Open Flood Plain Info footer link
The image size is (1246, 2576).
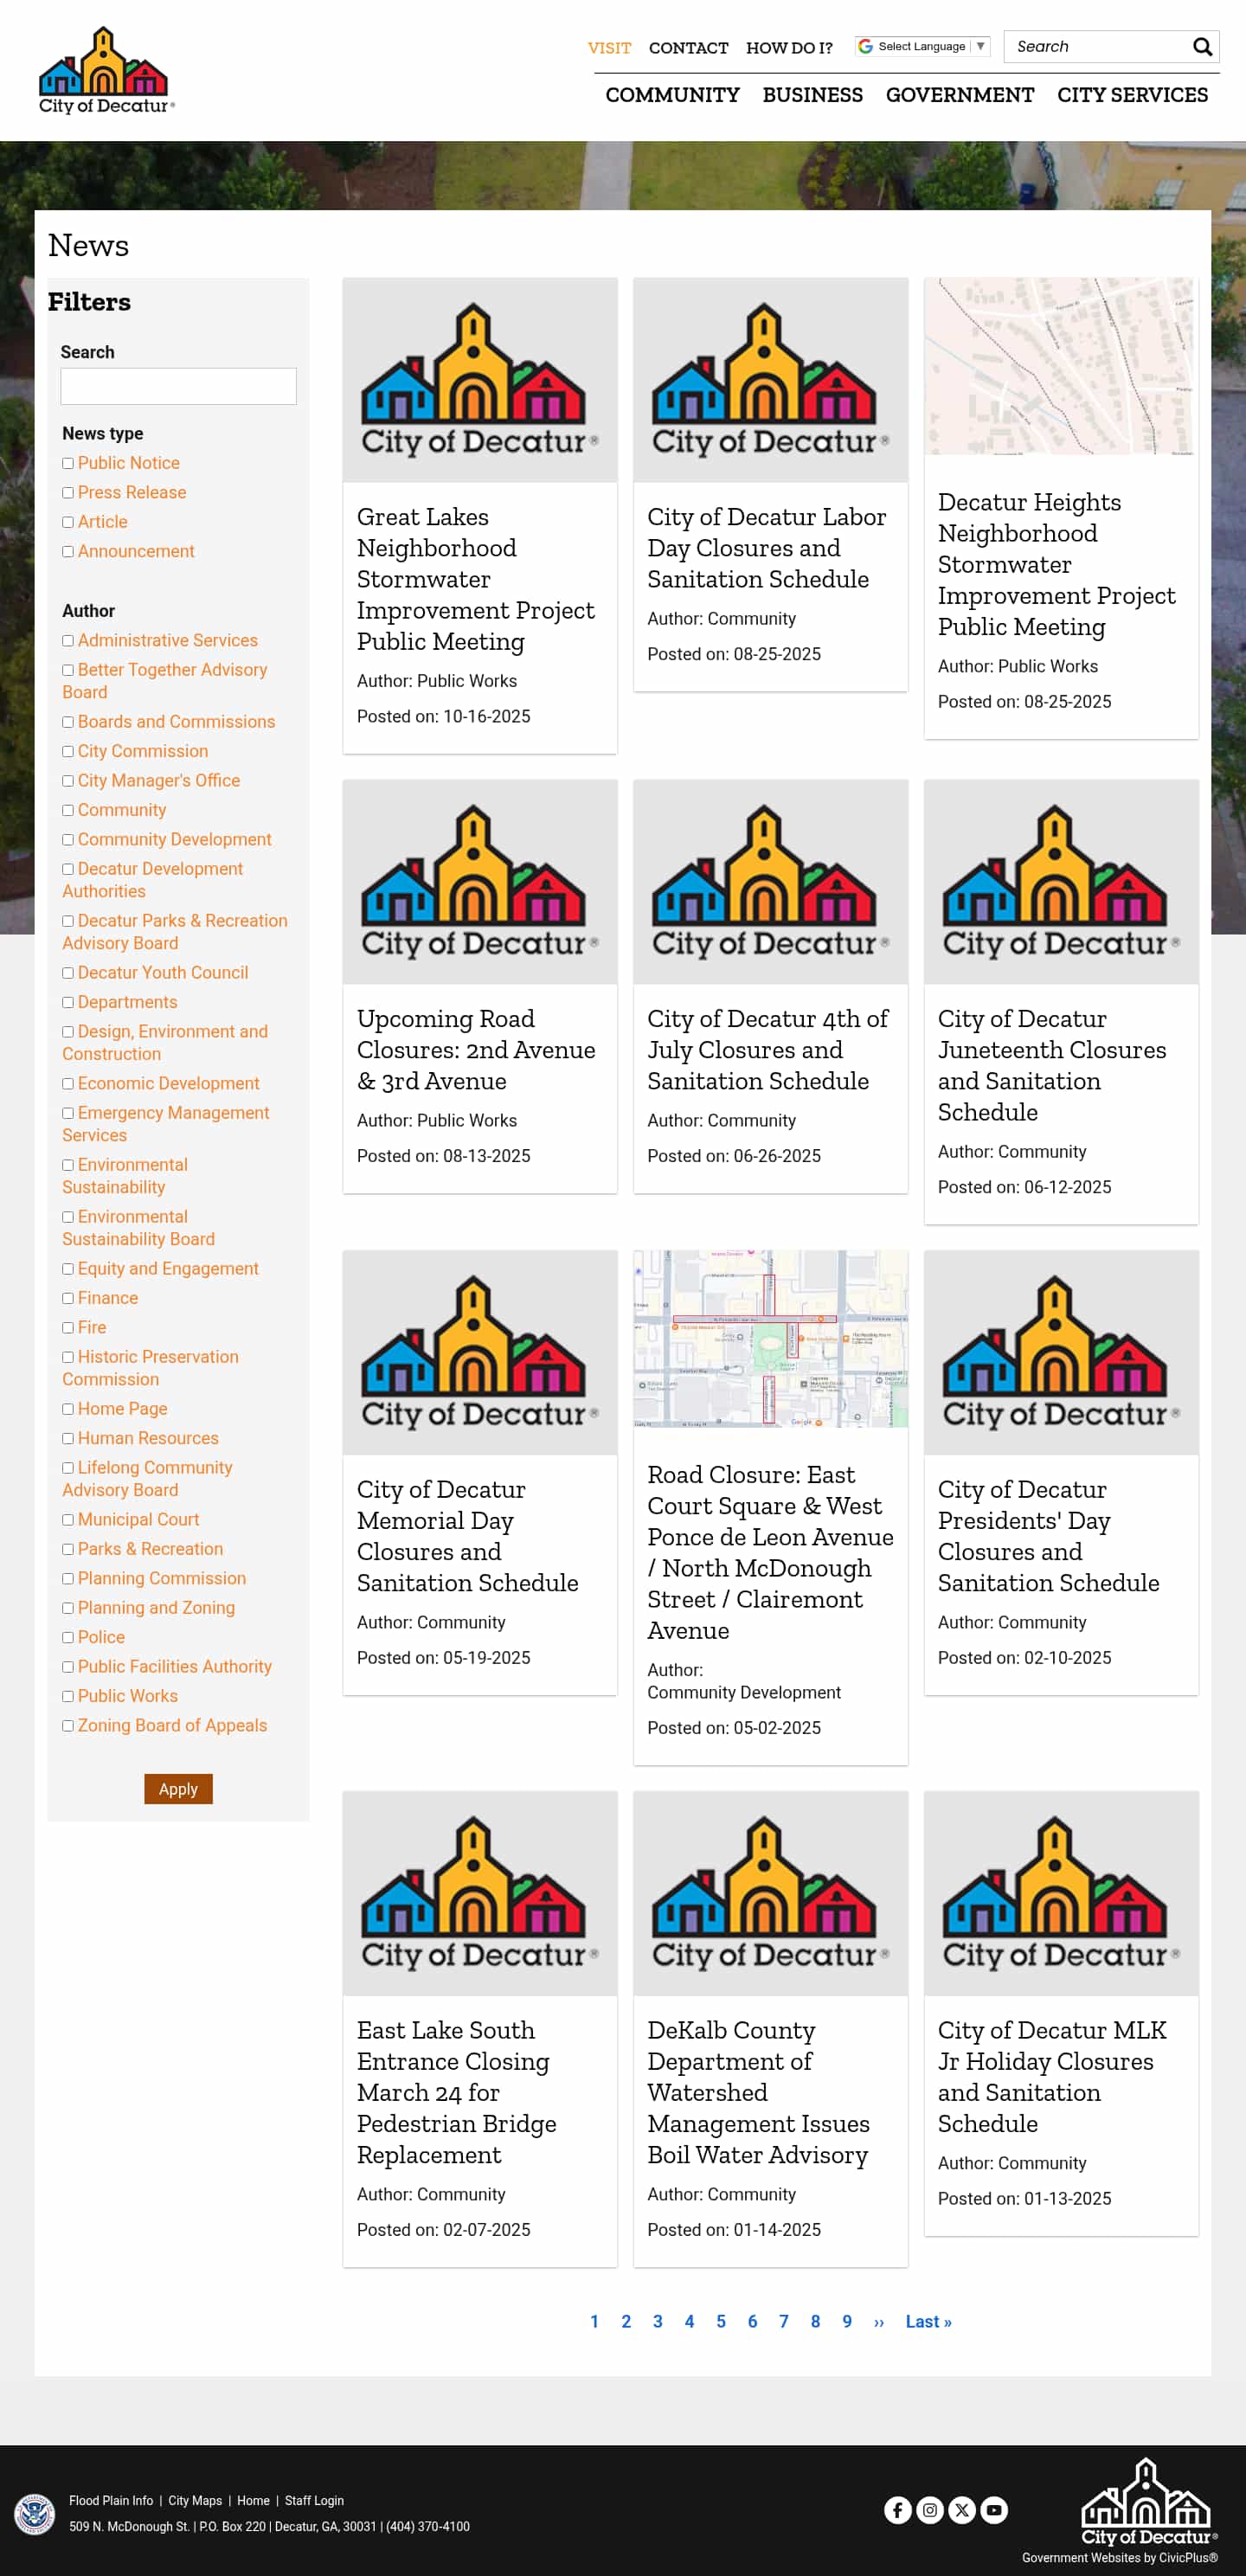click(111, 2501)
